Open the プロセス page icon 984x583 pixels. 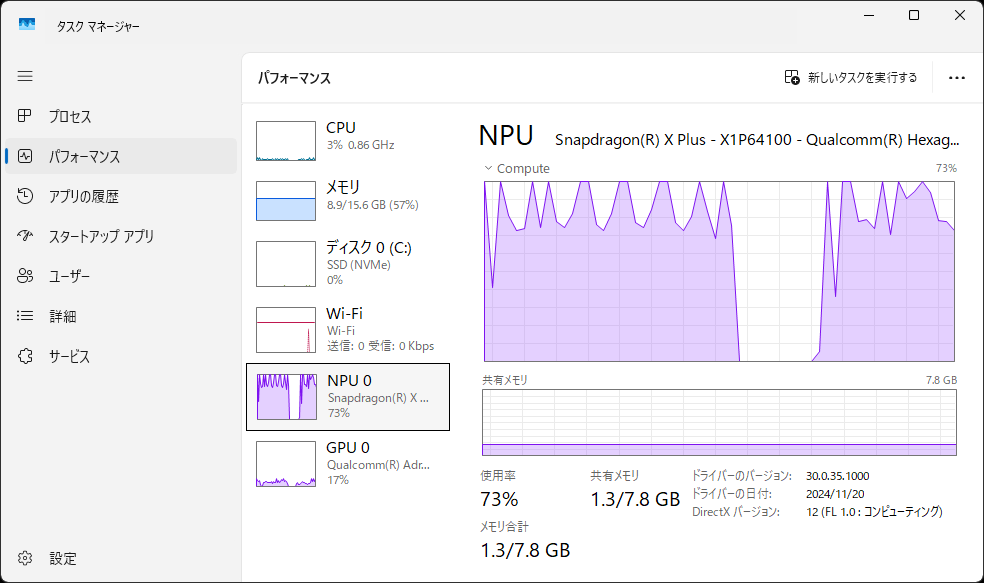[25, 116]
